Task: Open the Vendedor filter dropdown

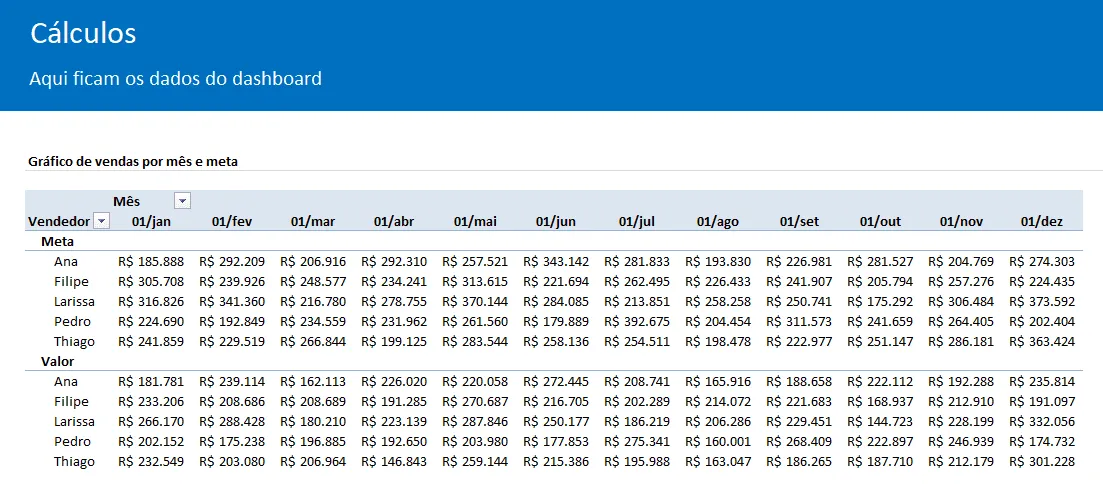Action: tap(101, 222)
